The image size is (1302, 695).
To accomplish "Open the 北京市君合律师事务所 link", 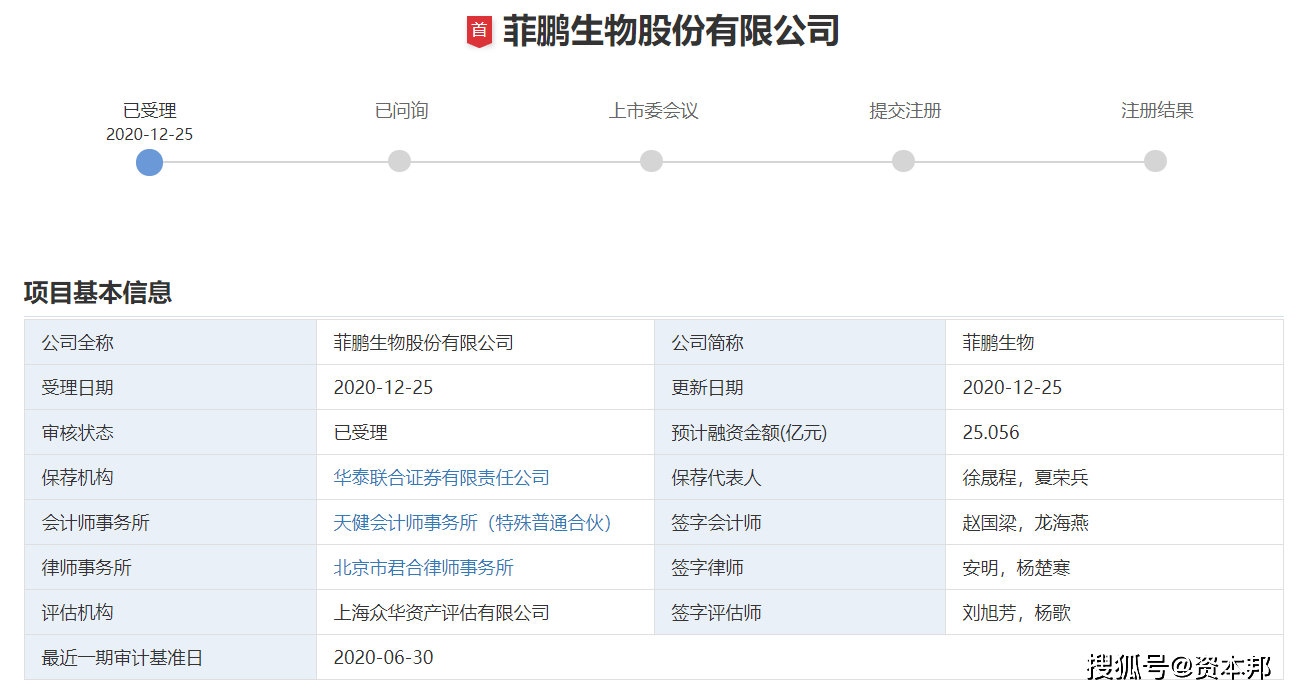I will 423,568.
